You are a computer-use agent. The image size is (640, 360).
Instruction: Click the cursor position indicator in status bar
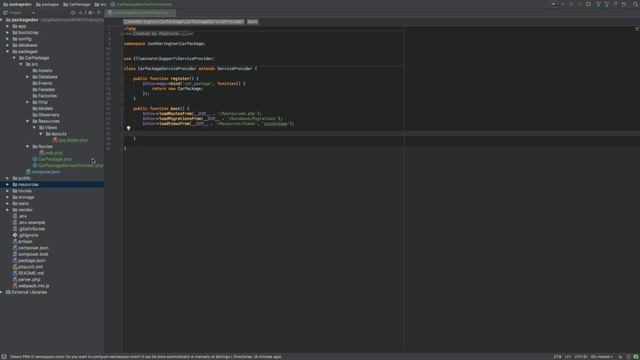click(557, 357)
